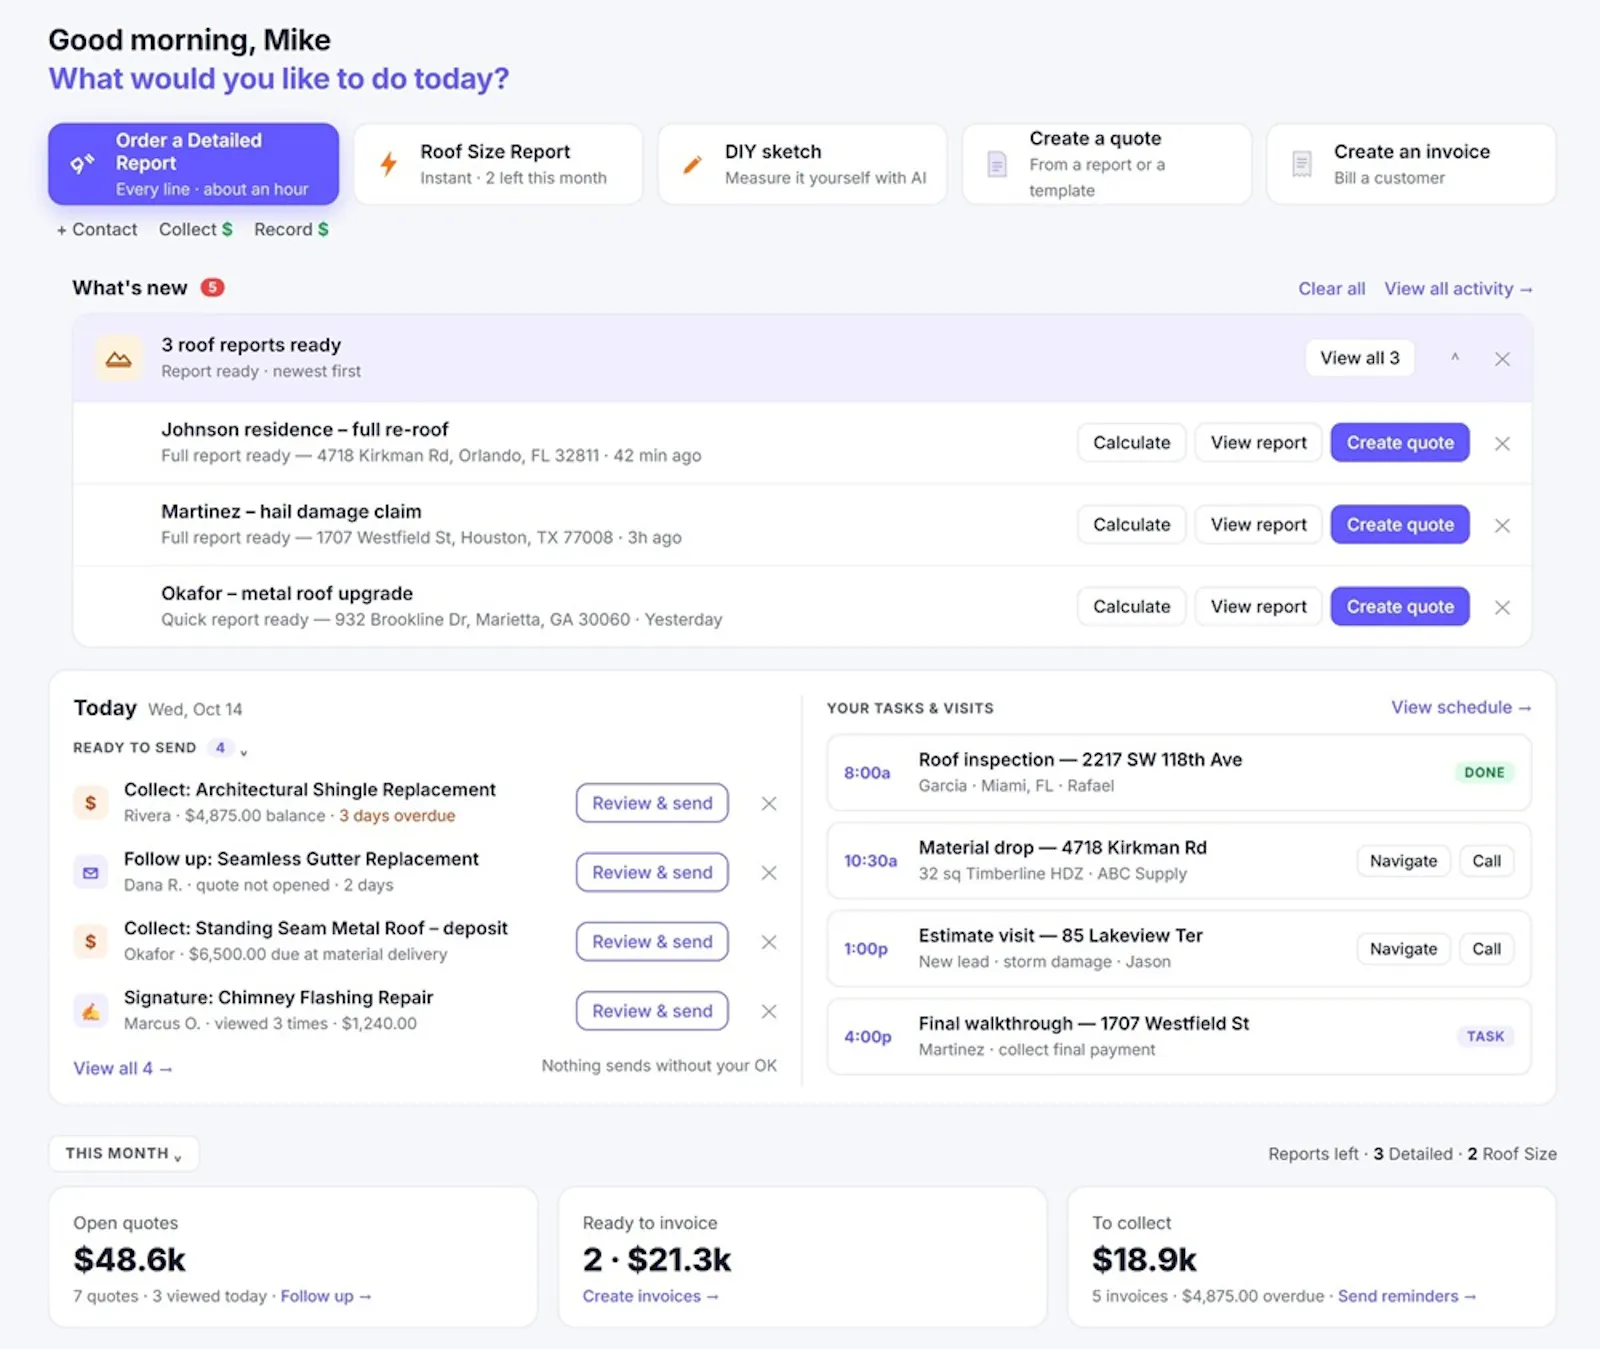Click Create quote for Johnson residence
This screenshot has width=1600, height=1349.
click(1400, 443)
